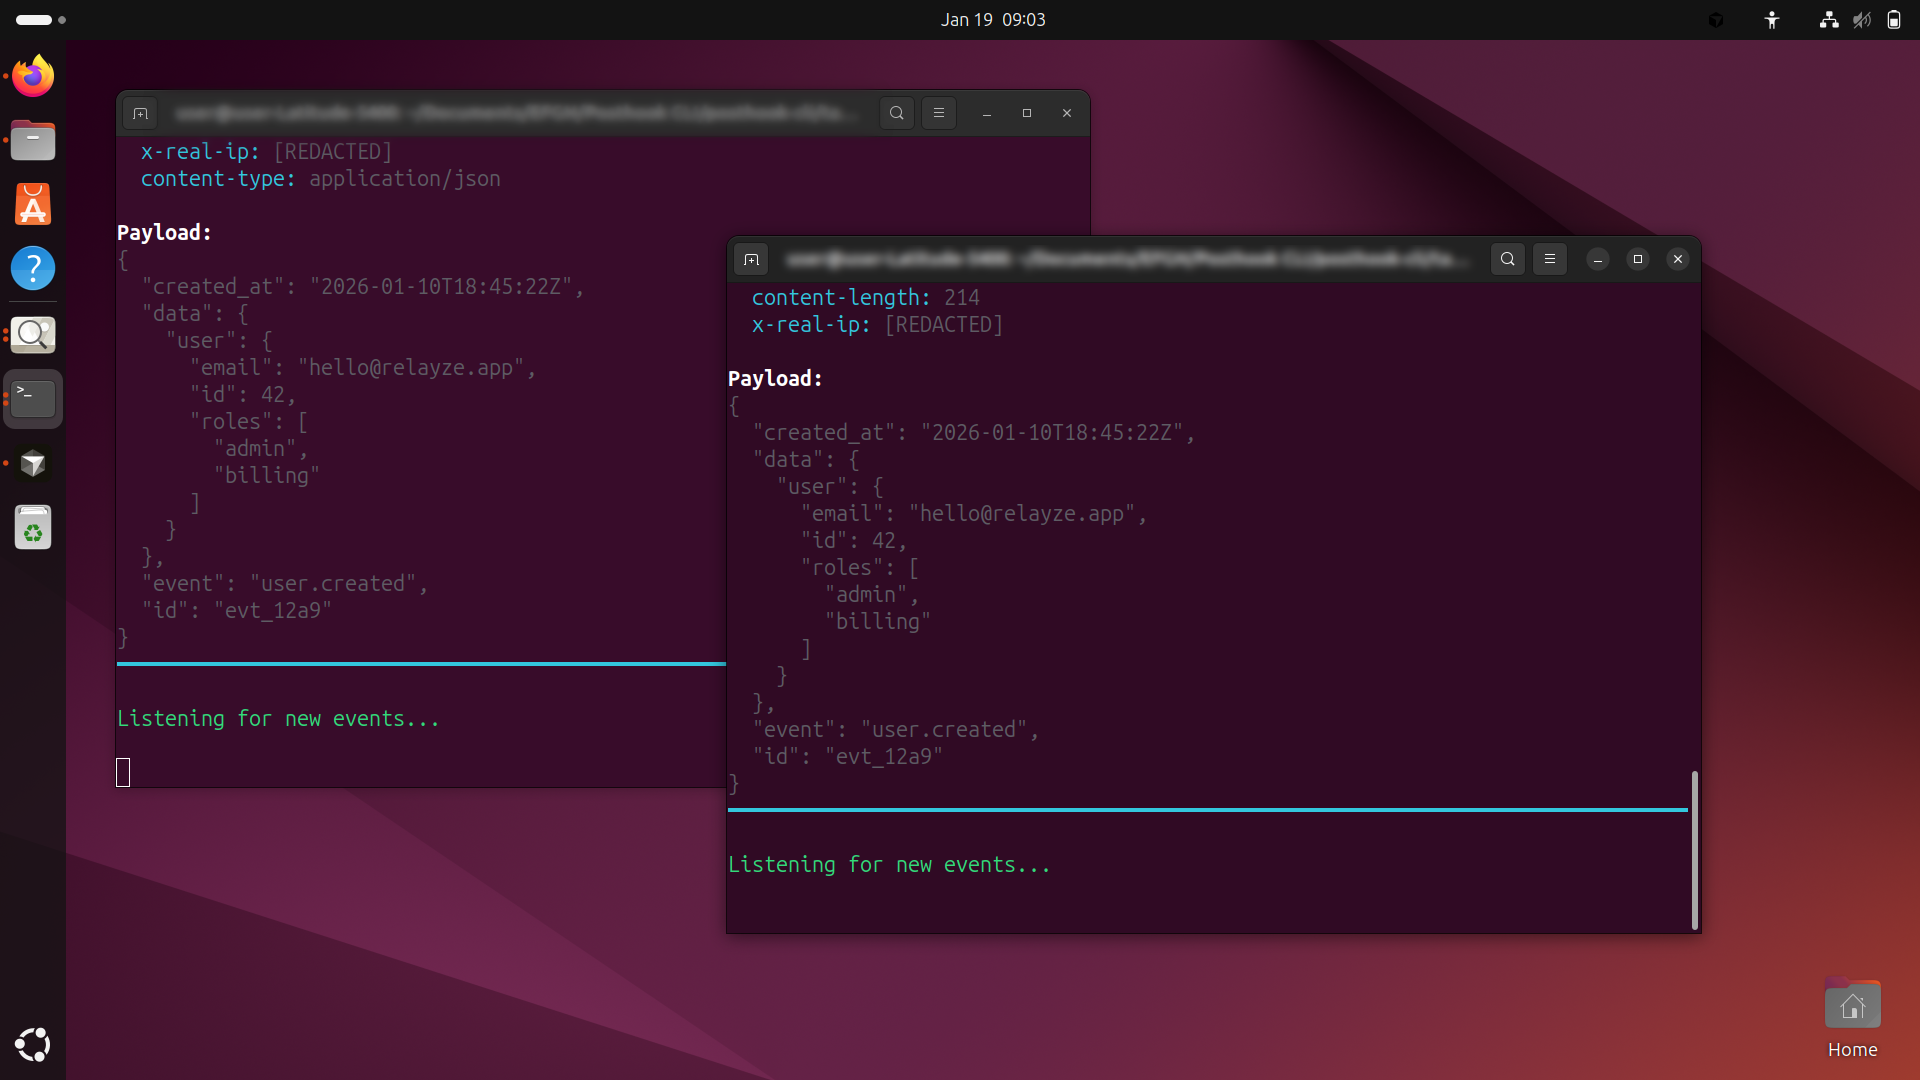Click Terminal icon in dock

pos(33,399)
